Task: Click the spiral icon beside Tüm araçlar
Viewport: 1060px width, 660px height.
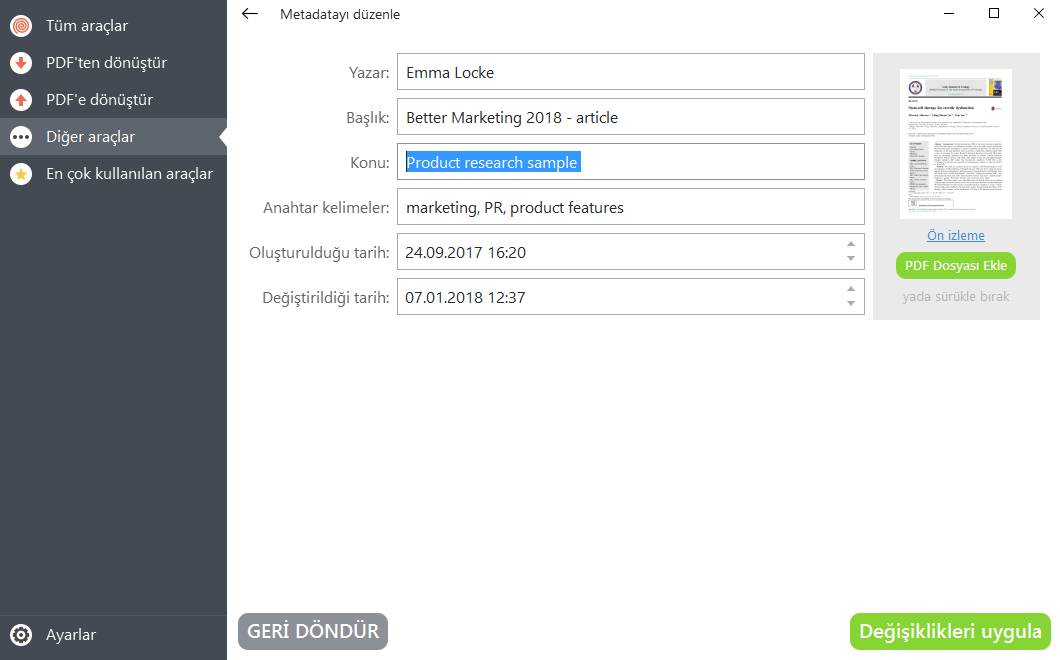Action: point(20,26)
